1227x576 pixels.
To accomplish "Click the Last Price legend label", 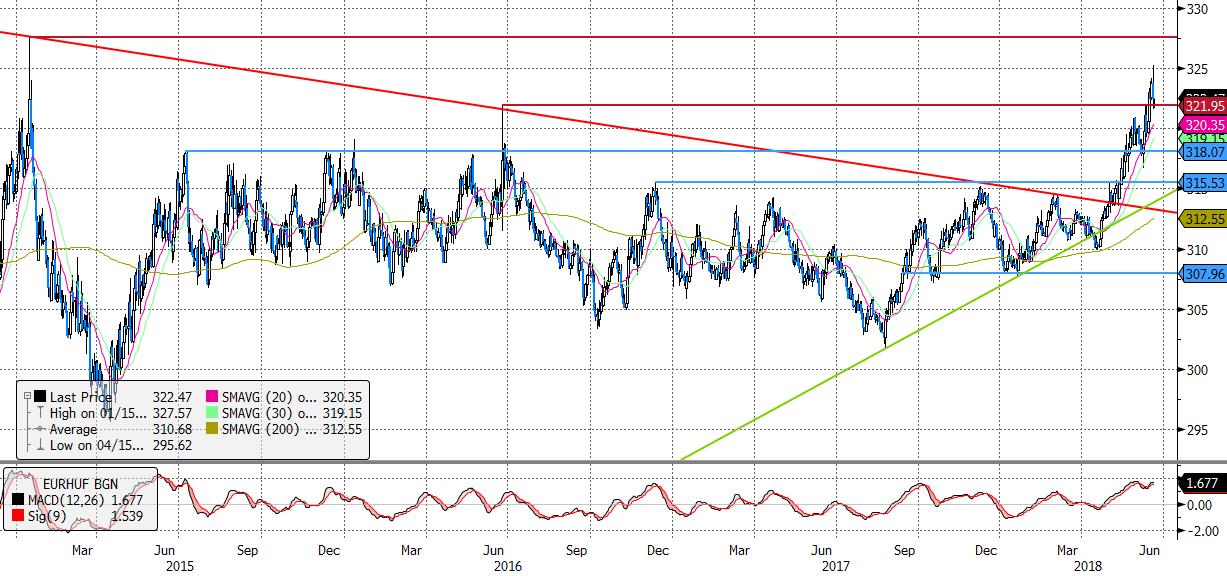I will 80,397.
